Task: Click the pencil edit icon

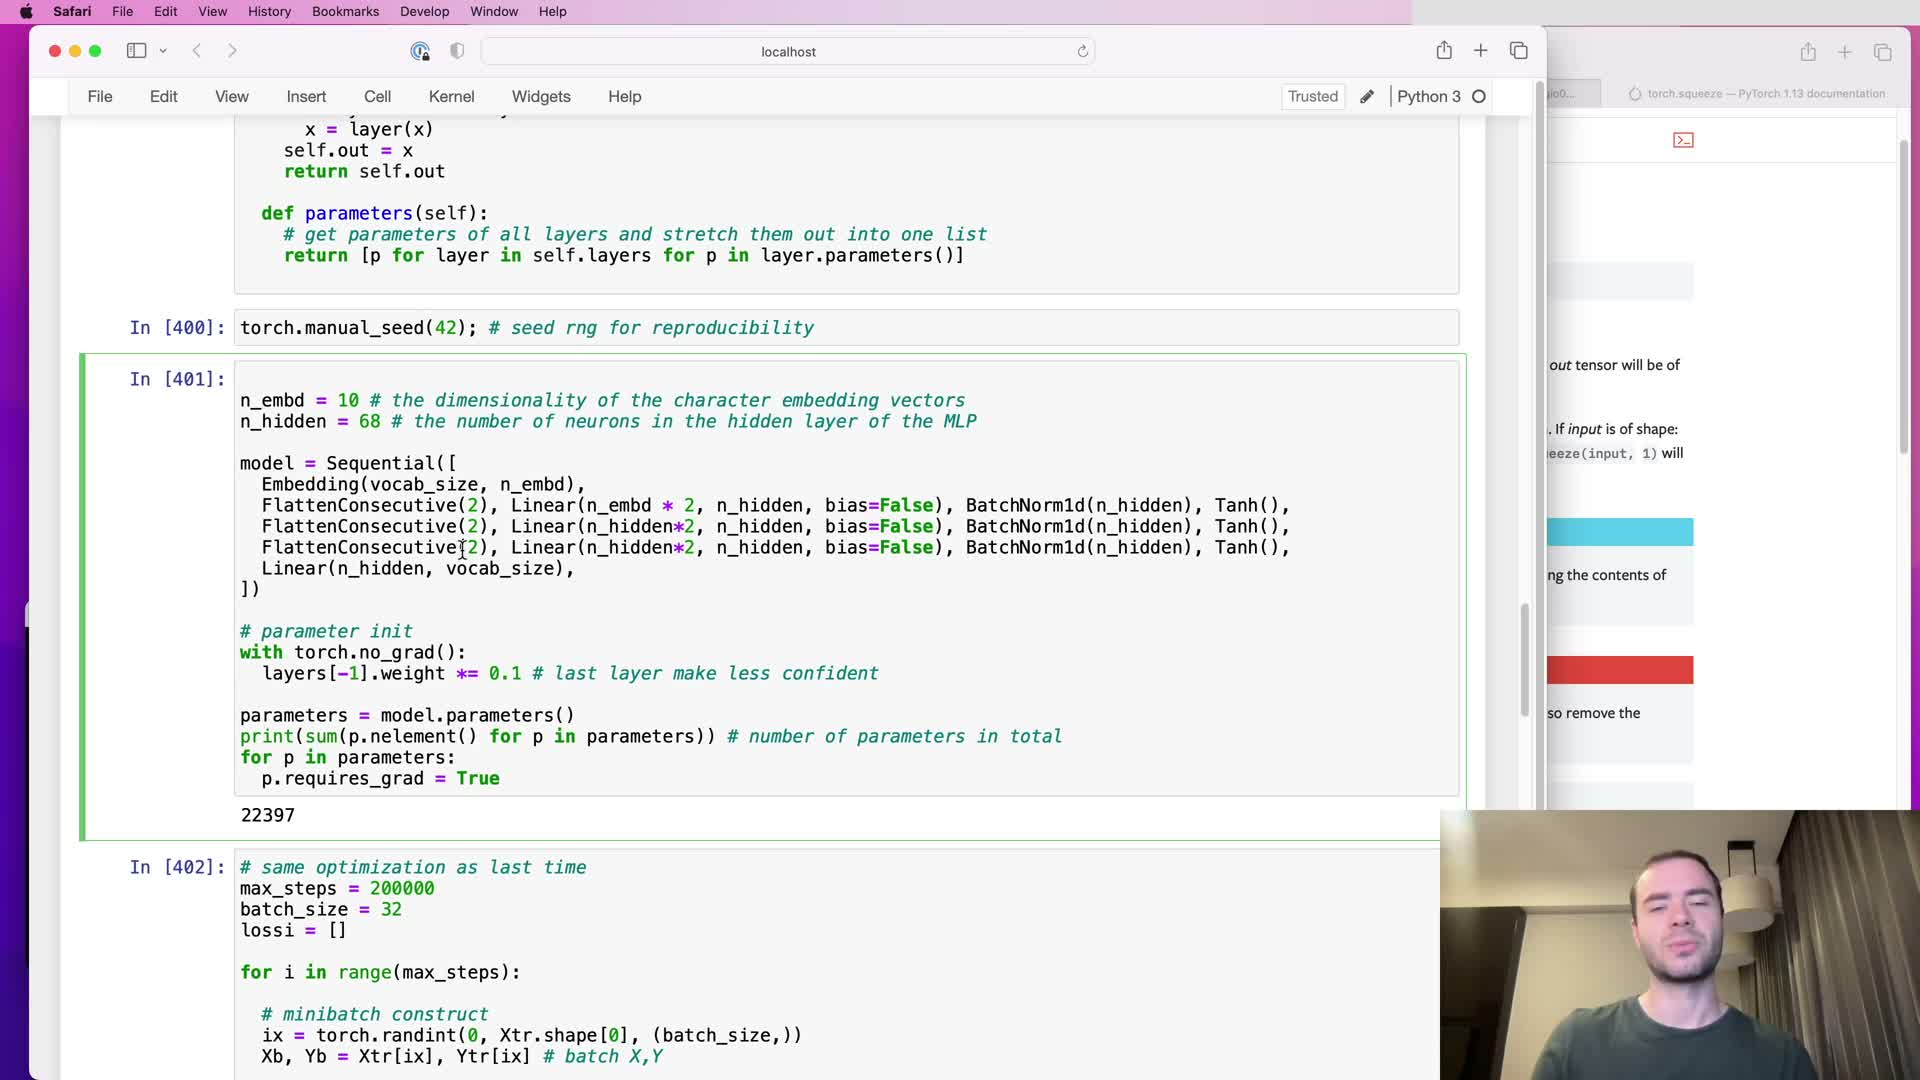Action: (x=1367, y=97)
